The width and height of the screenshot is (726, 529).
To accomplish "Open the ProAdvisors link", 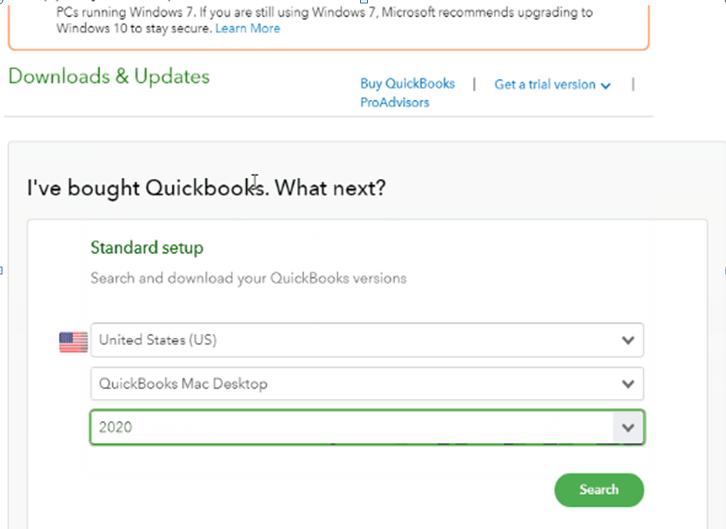I will click(394, 102).
